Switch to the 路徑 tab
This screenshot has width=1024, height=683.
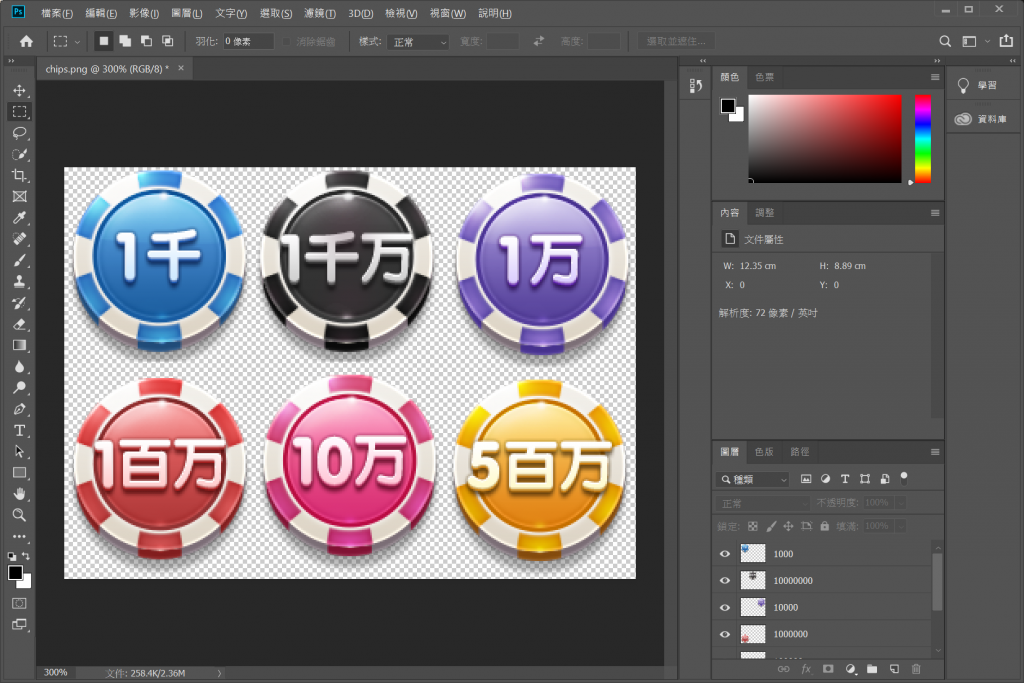click(x=799, y=452)
